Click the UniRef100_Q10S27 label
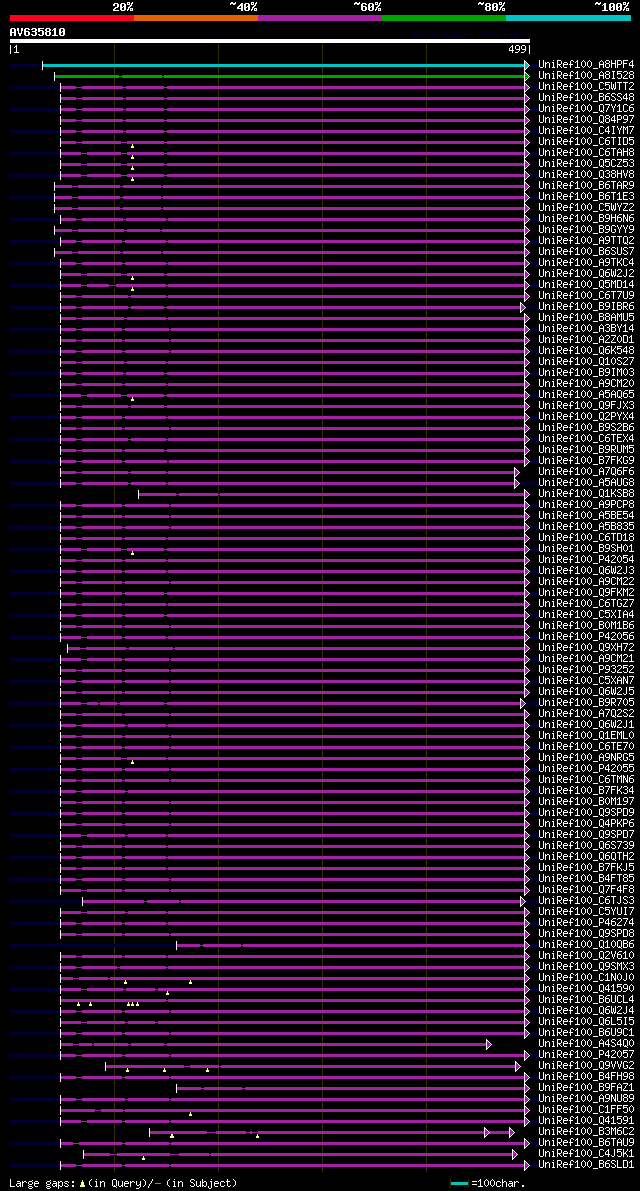 point(586,362)
